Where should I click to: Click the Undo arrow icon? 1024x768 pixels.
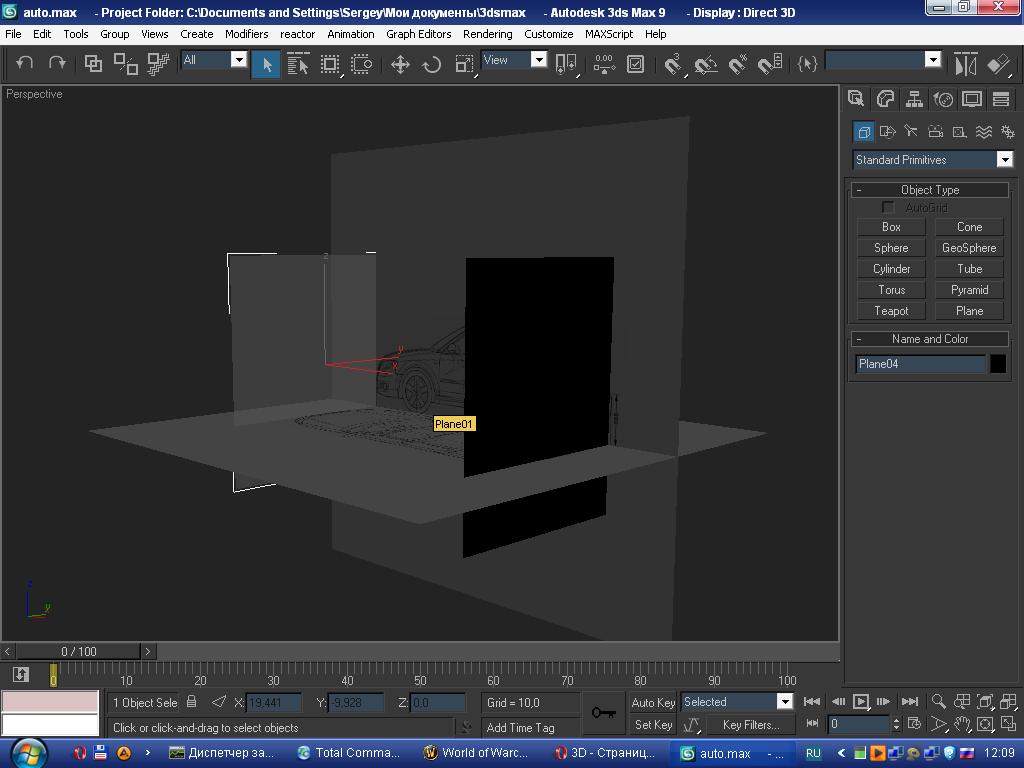pos(25,63)
